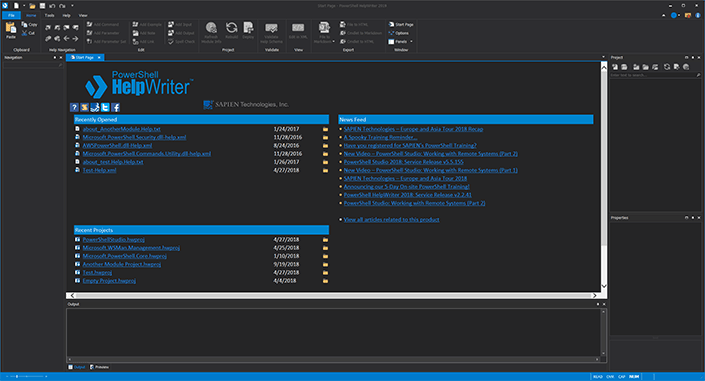Open about_AnotherModule.Help.txt recent file
705x381 pixels.
pos(121,129)
